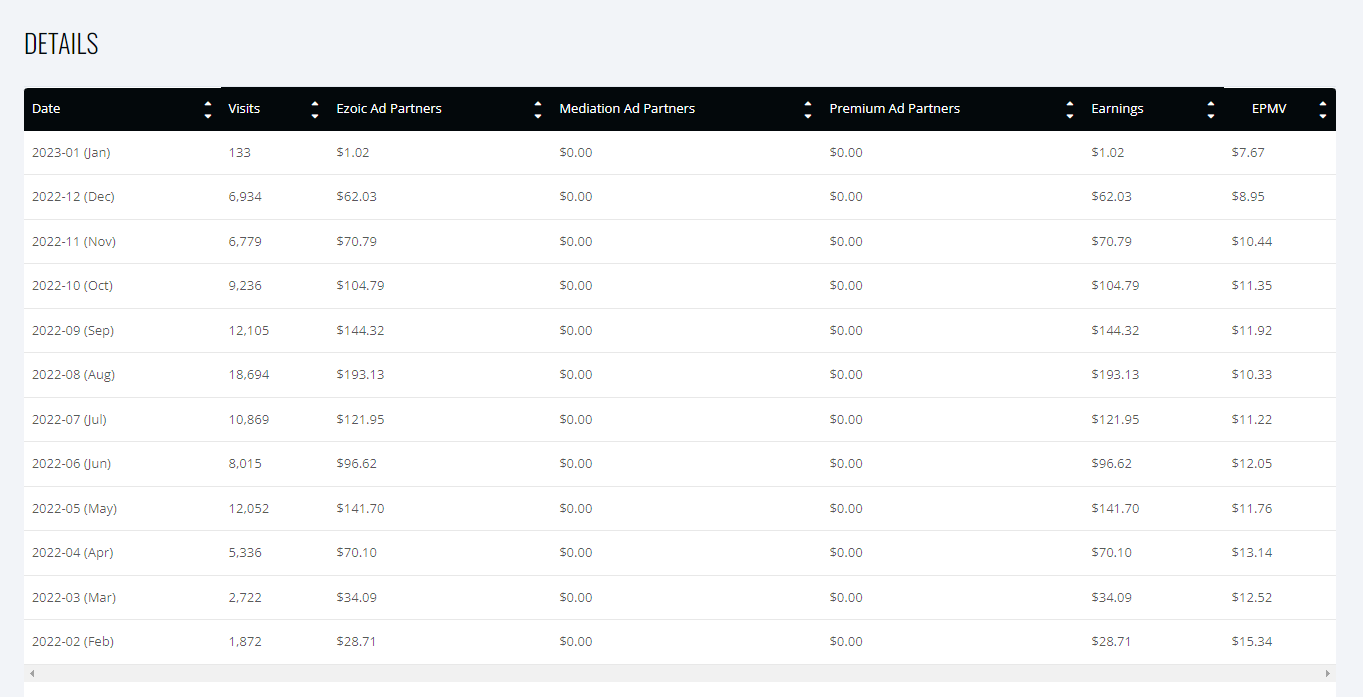Viewport: 1363px width, 697px height.
Task: Click EPMV value $11.92
Action: point(1252,331)
